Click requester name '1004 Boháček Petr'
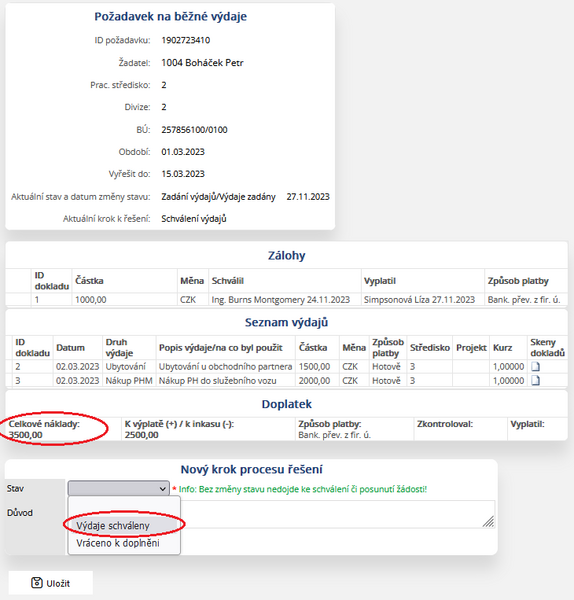 pyautogui.click(x=202, y=63)
